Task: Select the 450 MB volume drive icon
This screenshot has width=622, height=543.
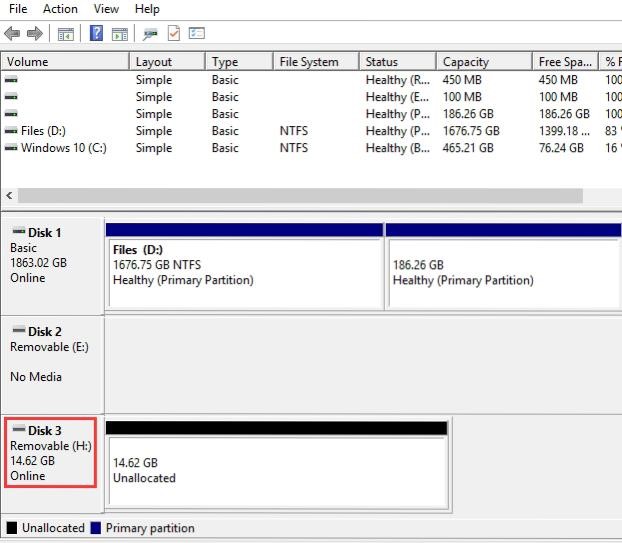Action: coord(11,80)
